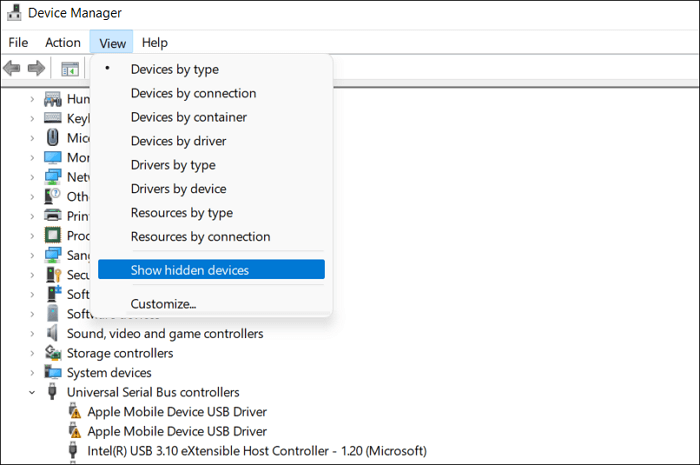Viewport: 700px width, 465px height.
Task: Choose Customize... from the View menu
Action: click(x=163, y=304)
